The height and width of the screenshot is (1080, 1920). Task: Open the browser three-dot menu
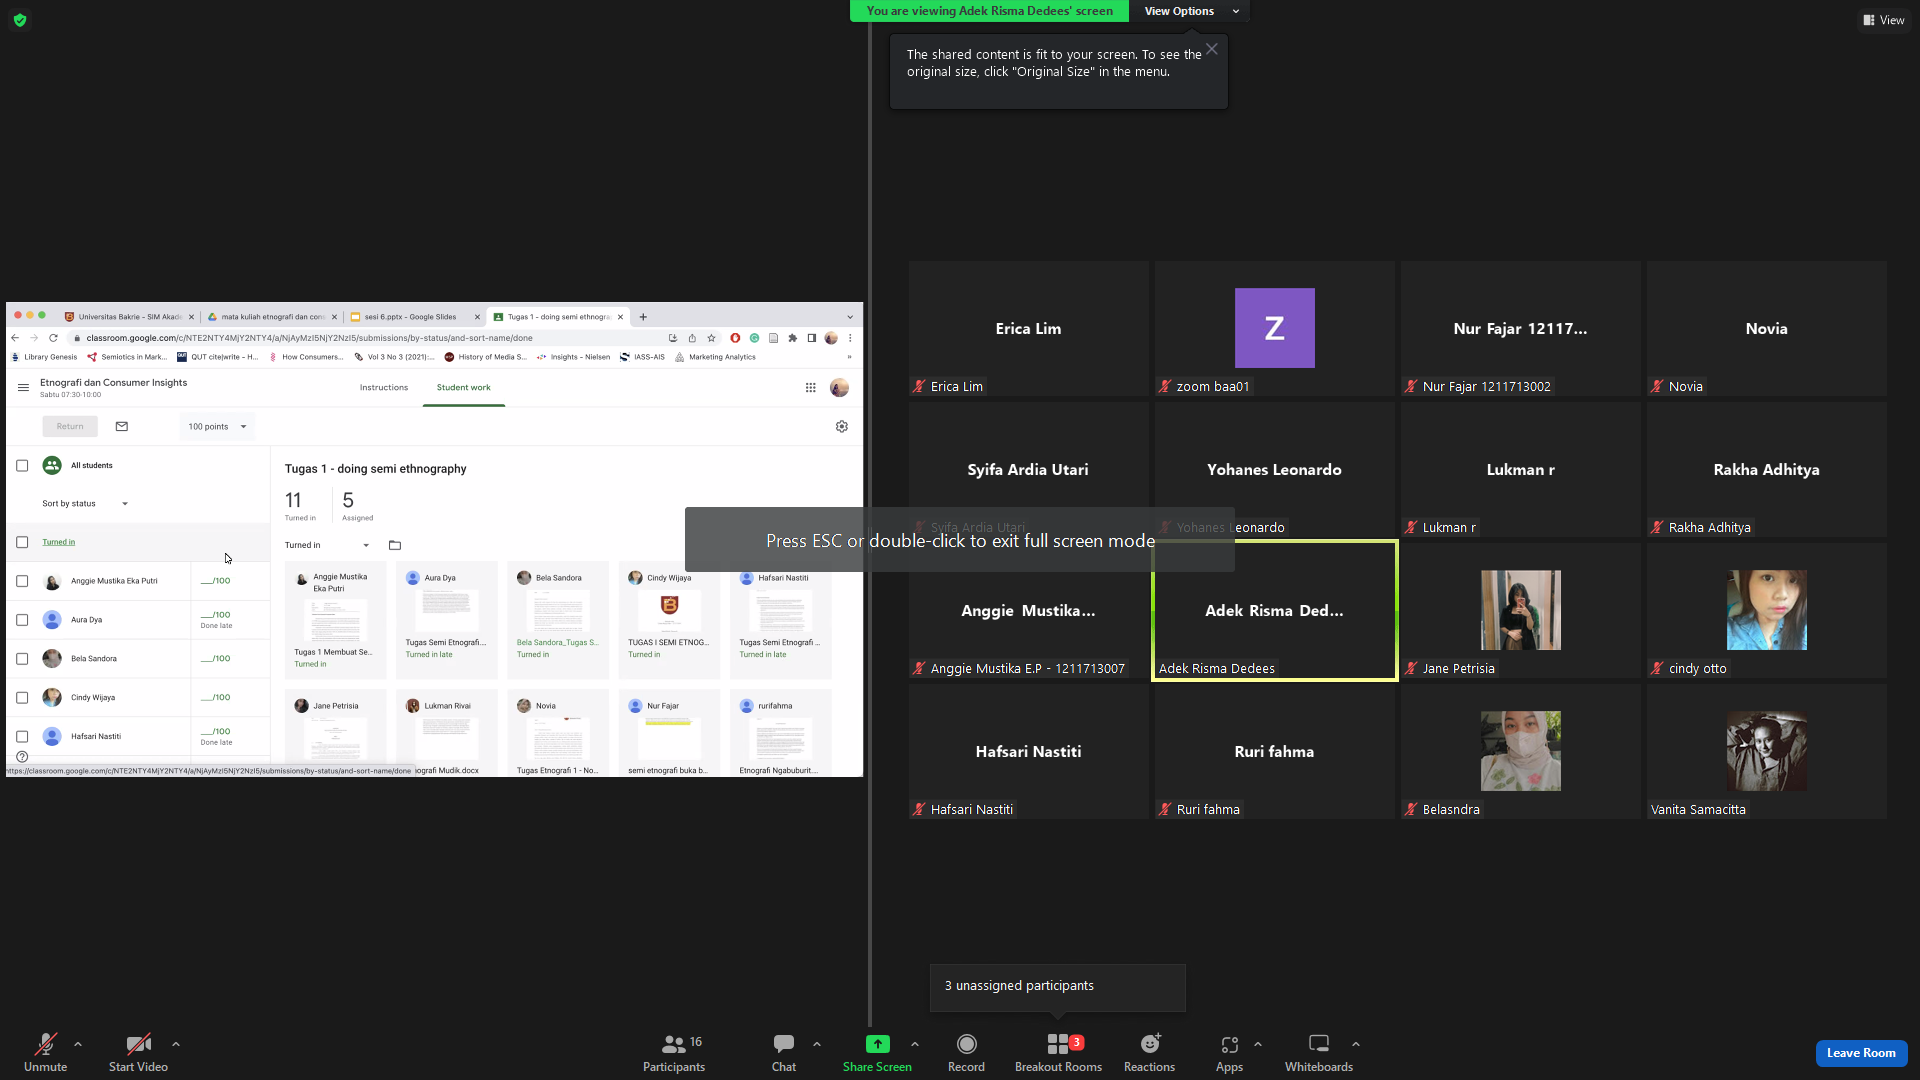850,338
